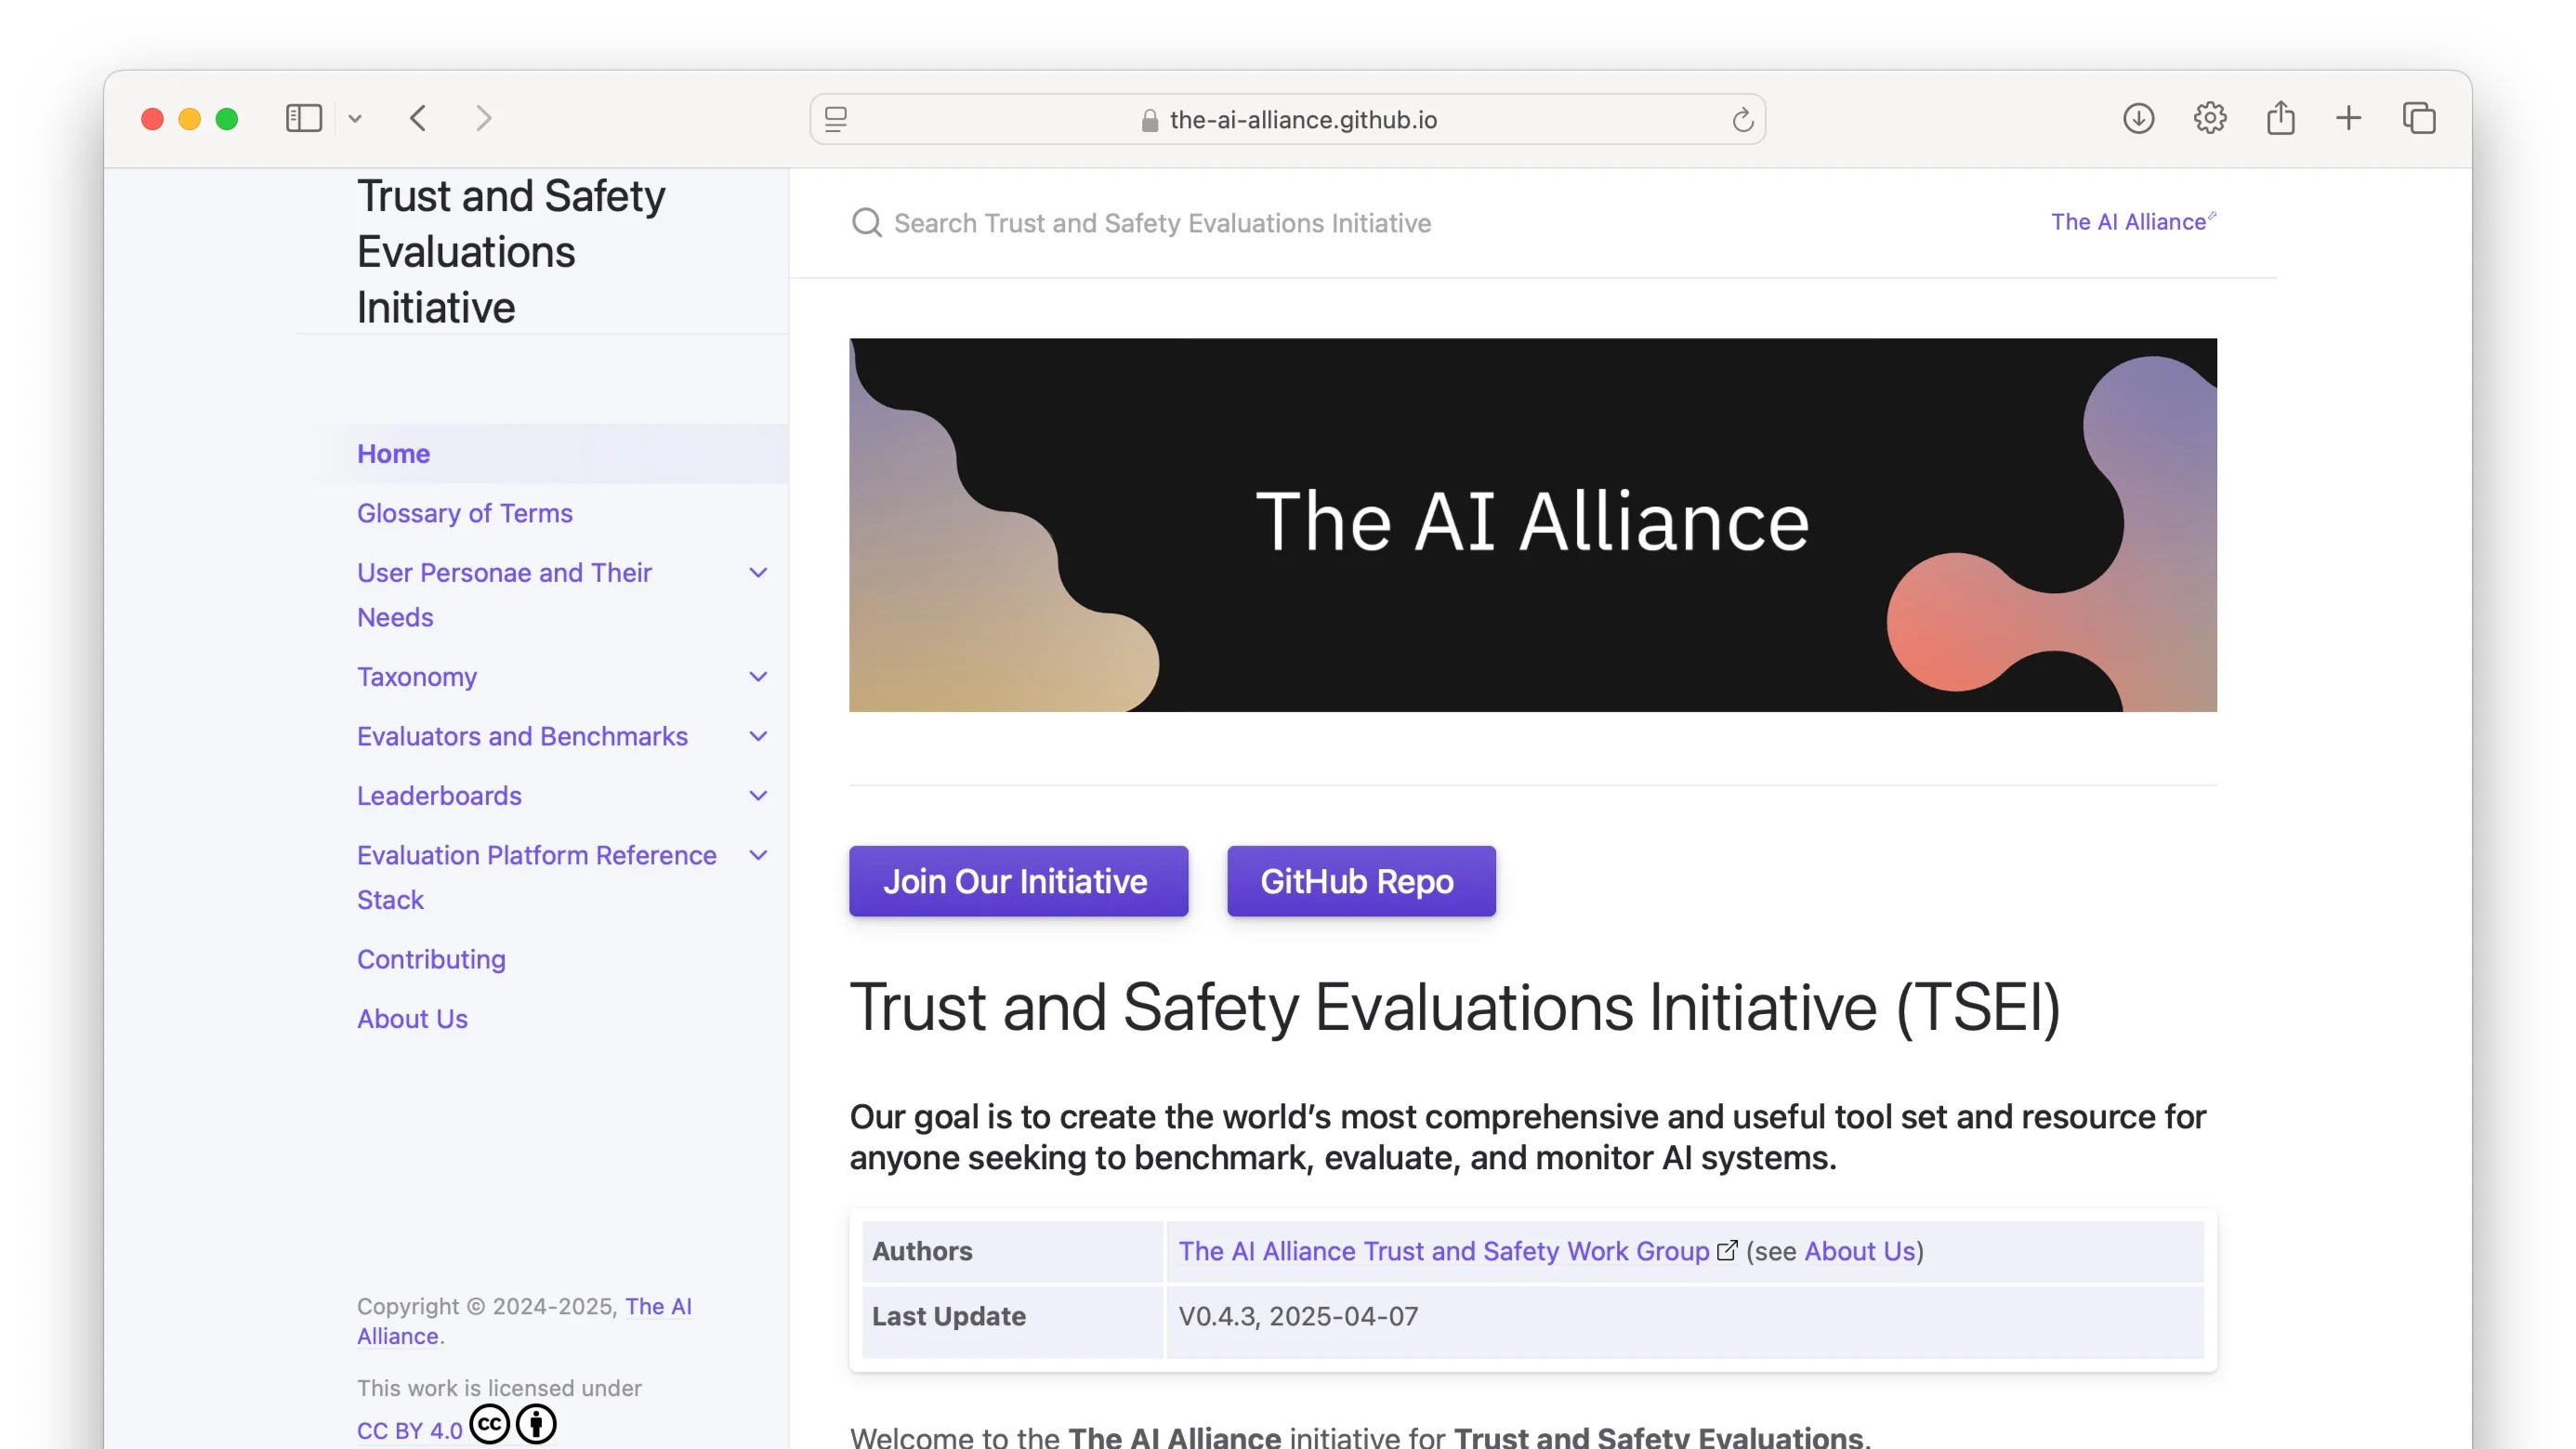Go forward to the next page

pos(484,119)
